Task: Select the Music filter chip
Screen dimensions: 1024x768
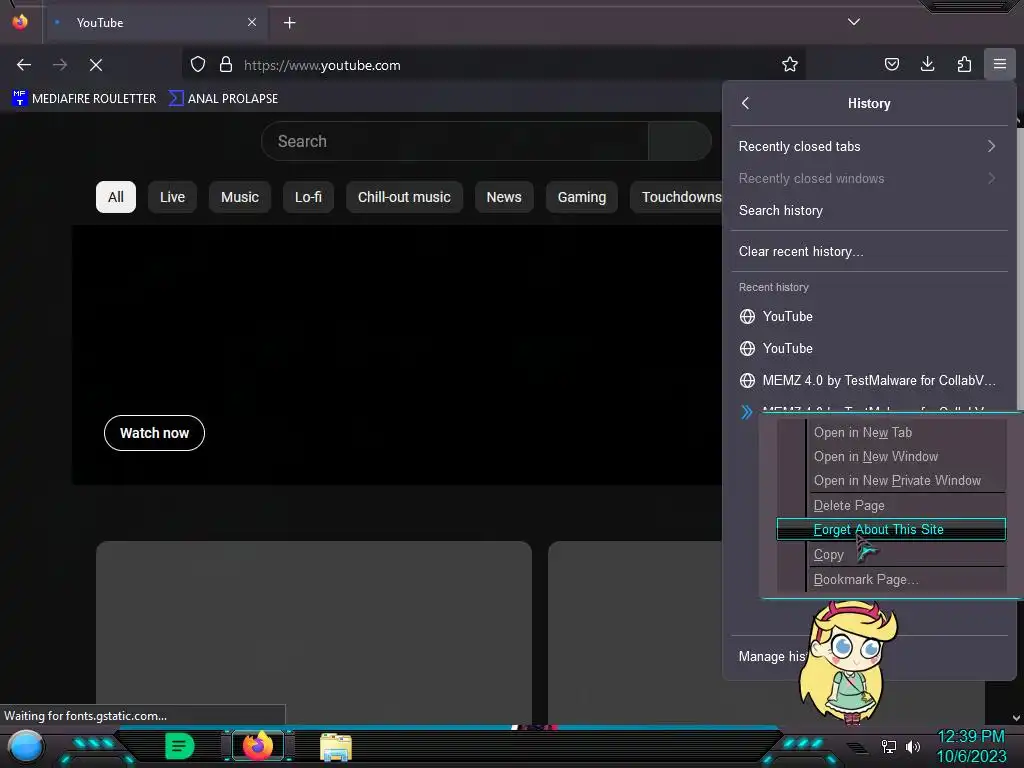Action: [x=240, y=197]
